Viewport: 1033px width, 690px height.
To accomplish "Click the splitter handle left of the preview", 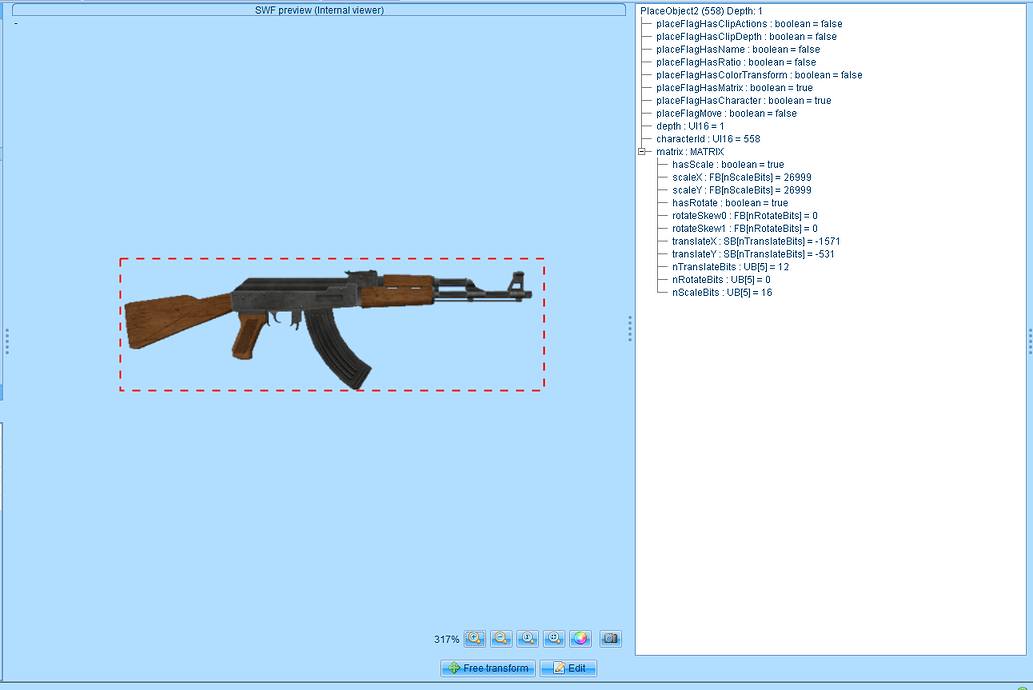I will click(7, 341).
